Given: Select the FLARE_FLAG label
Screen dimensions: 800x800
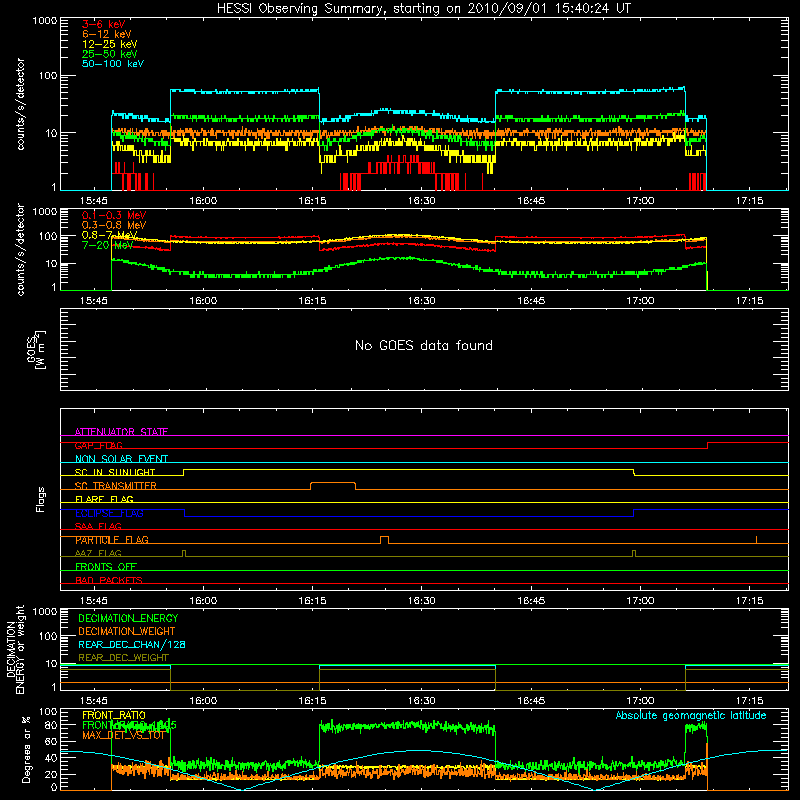Looking at the screenshot, I should click(104, 499).
